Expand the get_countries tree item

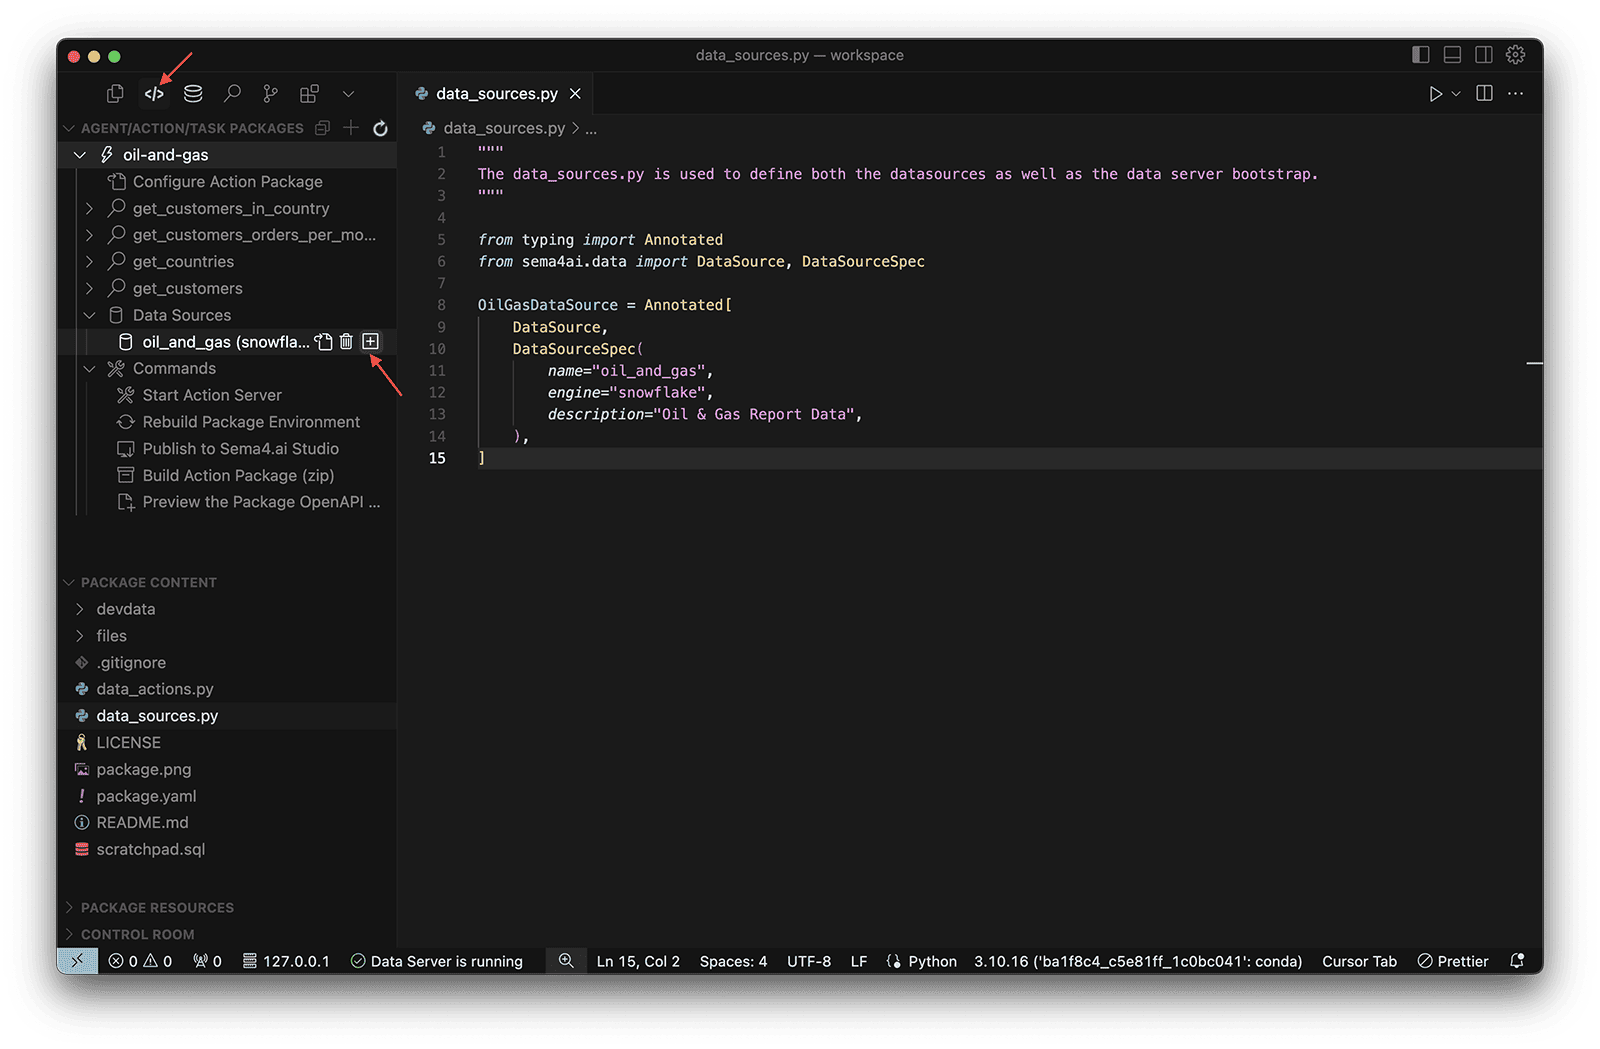coord(89,261)
